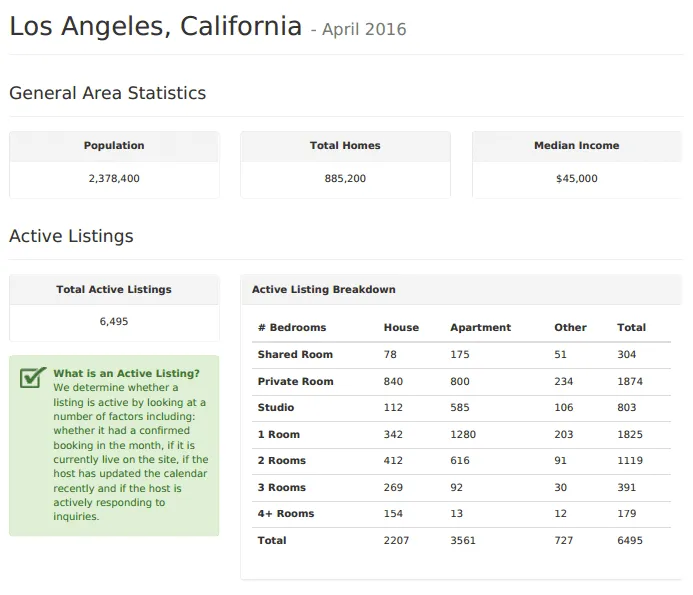
Task: Select the Shared Room row label
Action: tap(295, 355)
